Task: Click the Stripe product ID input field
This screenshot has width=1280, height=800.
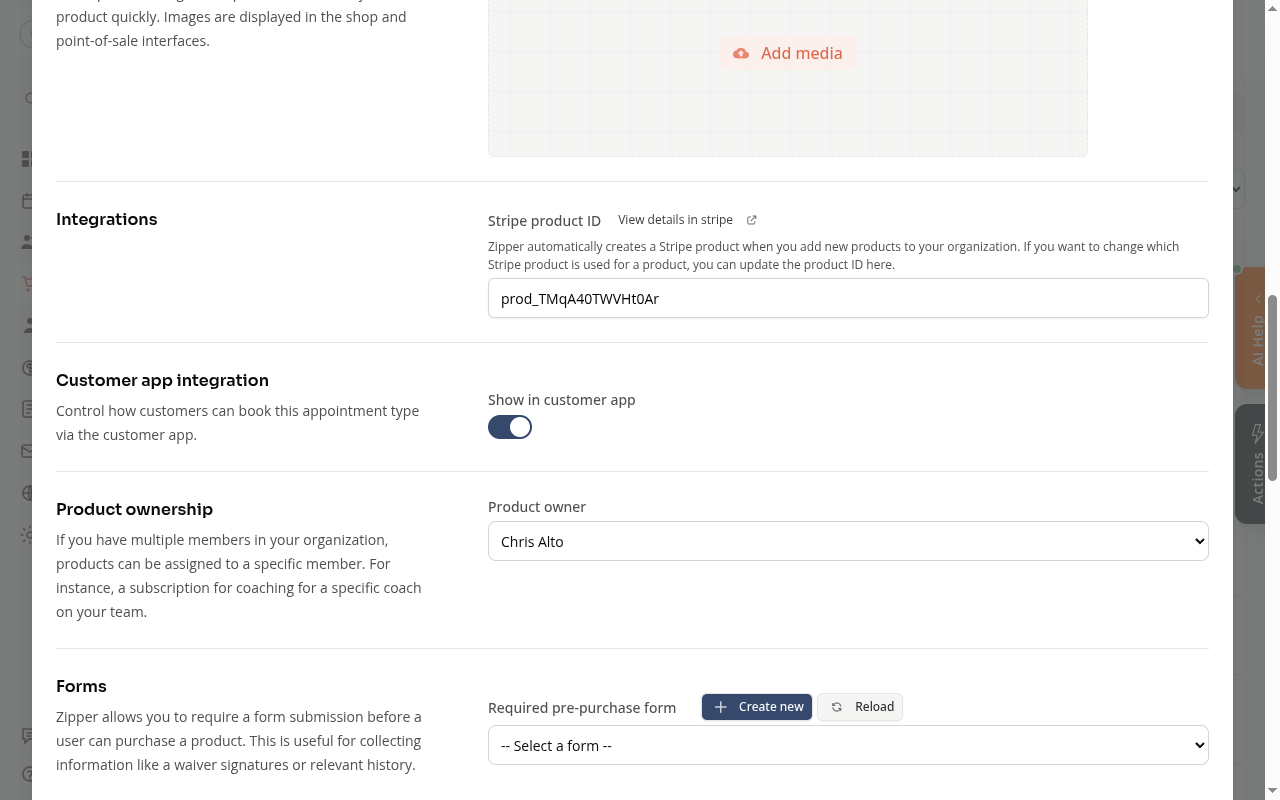Action: [848, 298]
